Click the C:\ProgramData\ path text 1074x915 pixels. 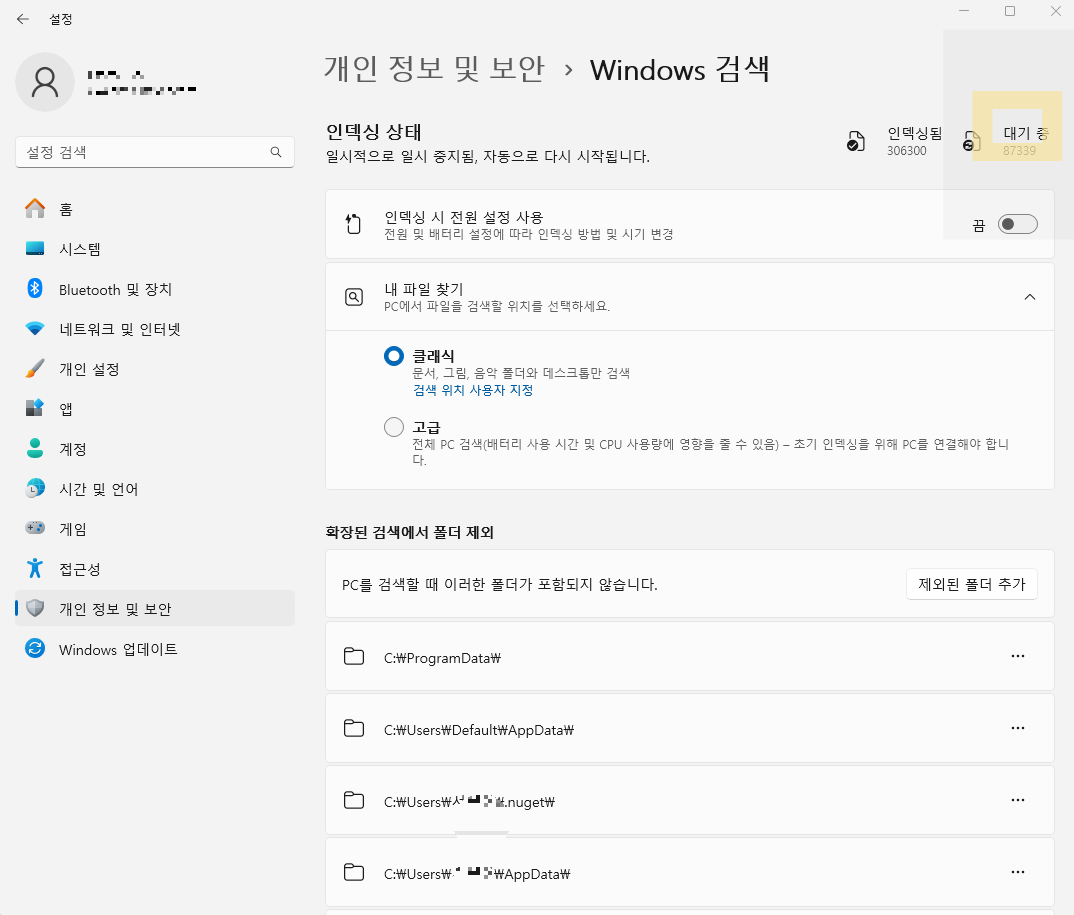(x=442, y=658)
